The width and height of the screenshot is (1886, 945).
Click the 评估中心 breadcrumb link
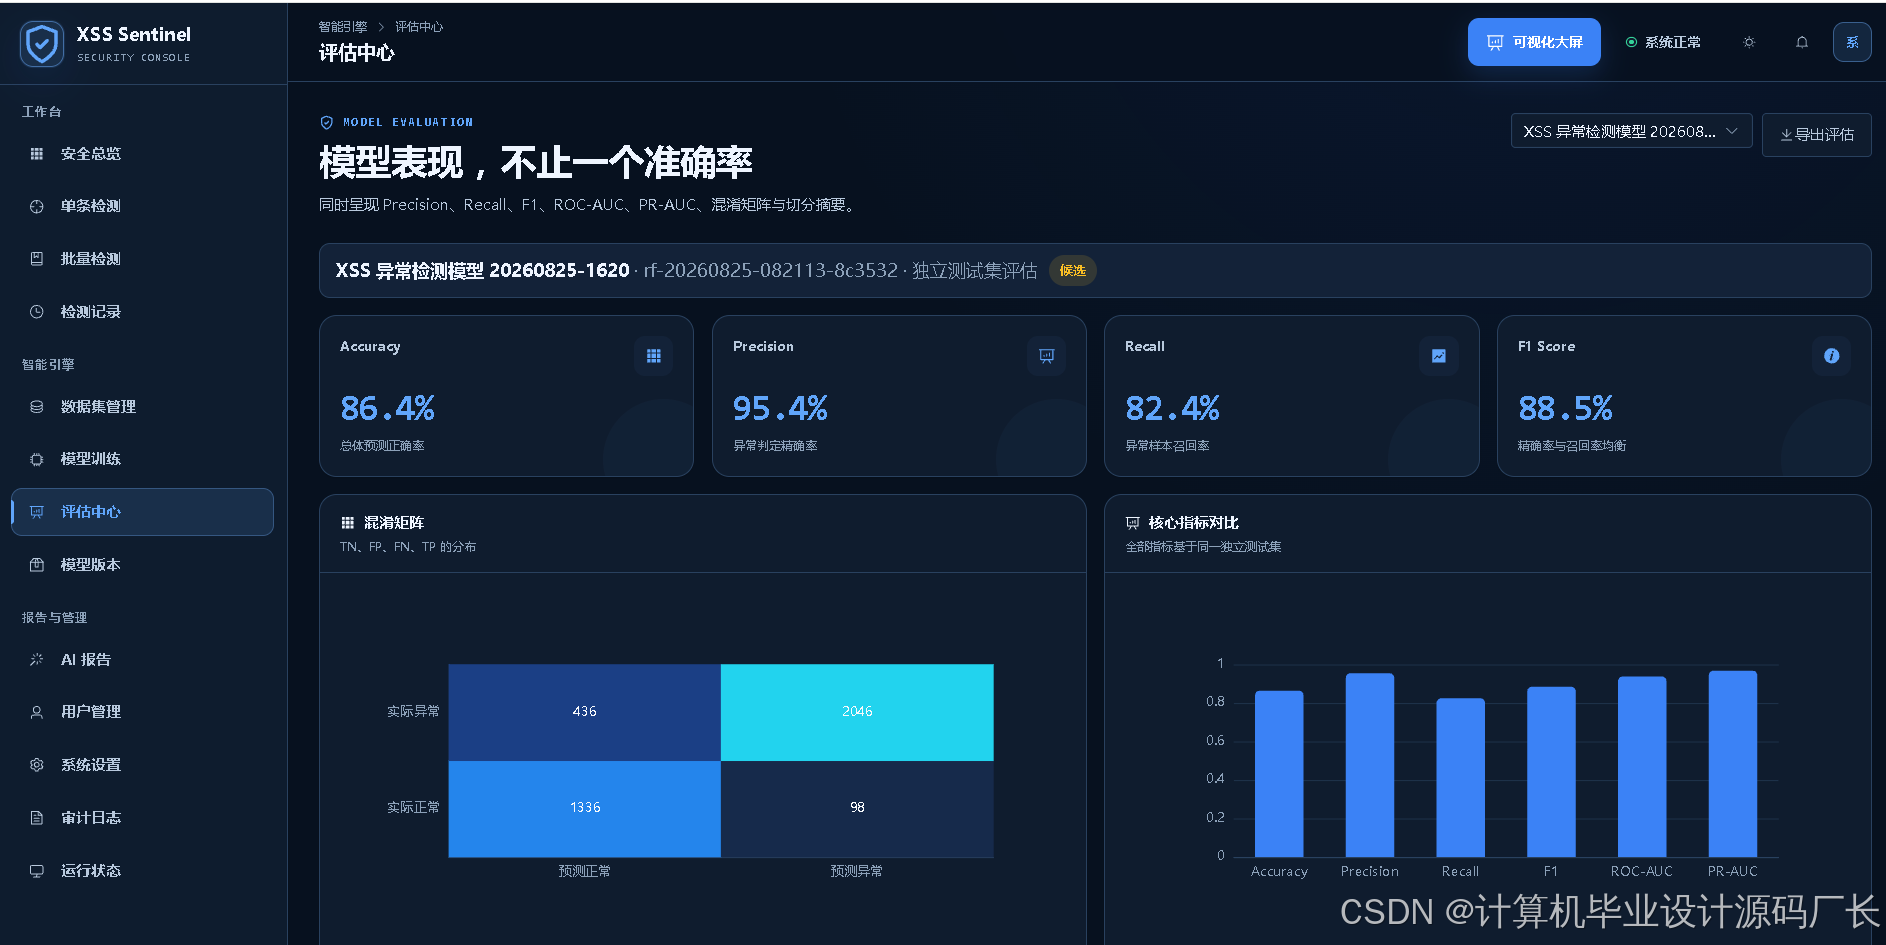pyautogui.click(x=419, y=27)
